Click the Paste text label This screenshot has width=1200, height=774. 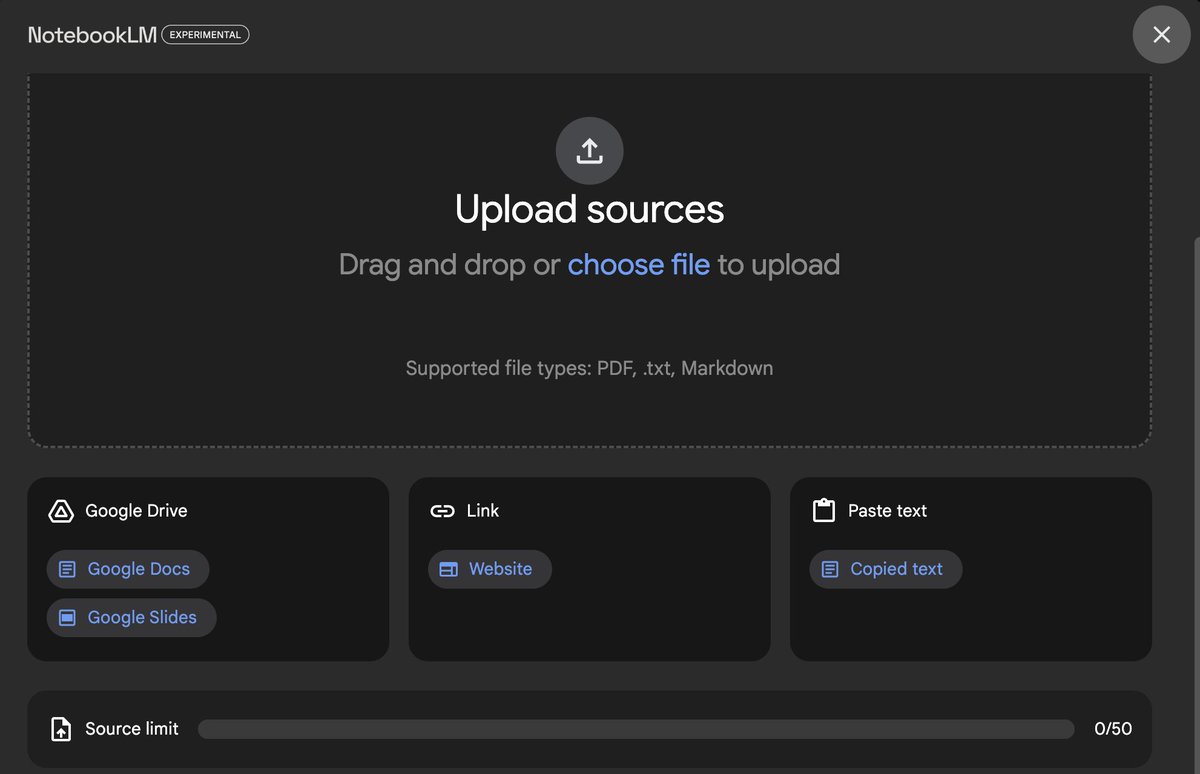(888, 511)
